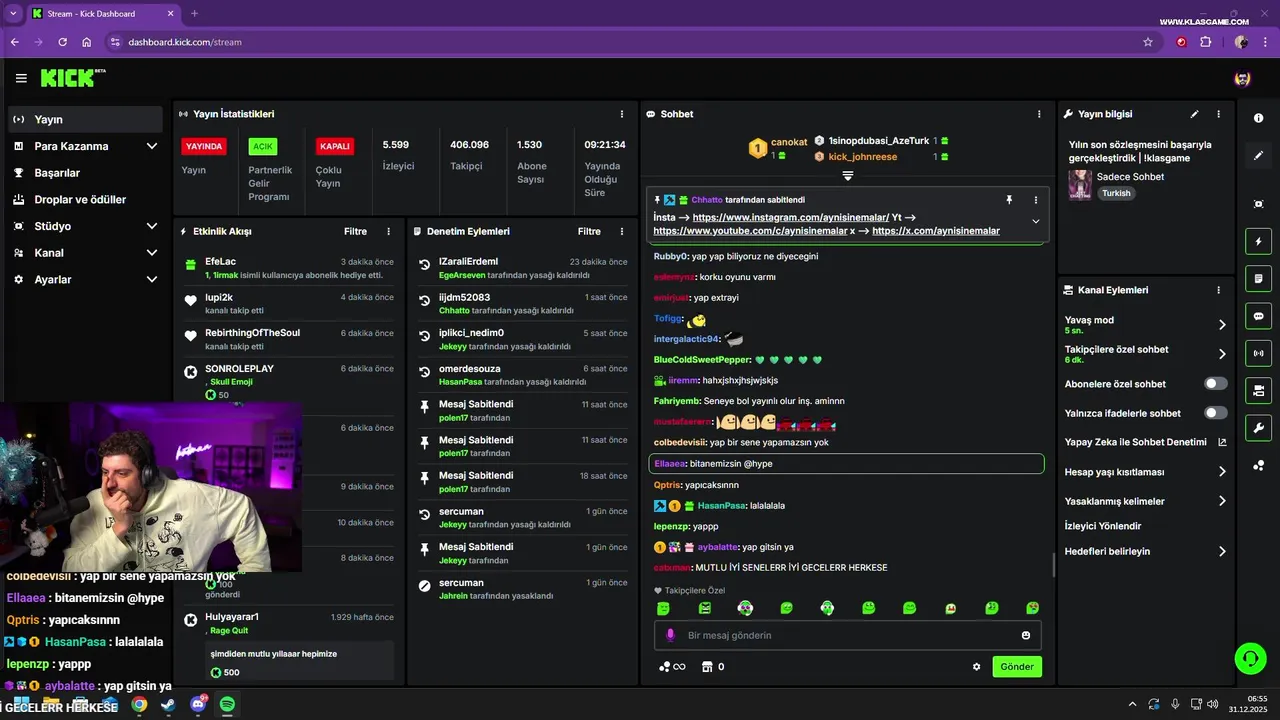Click İzleyici Yönlendir
1280x720 pixels.
click(1103, 526)
